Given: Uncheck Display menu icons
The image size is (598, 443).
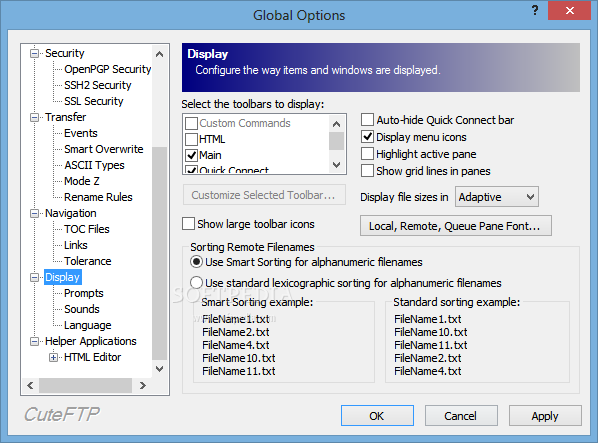Looking at the screenshot, I should coord(367,137).
